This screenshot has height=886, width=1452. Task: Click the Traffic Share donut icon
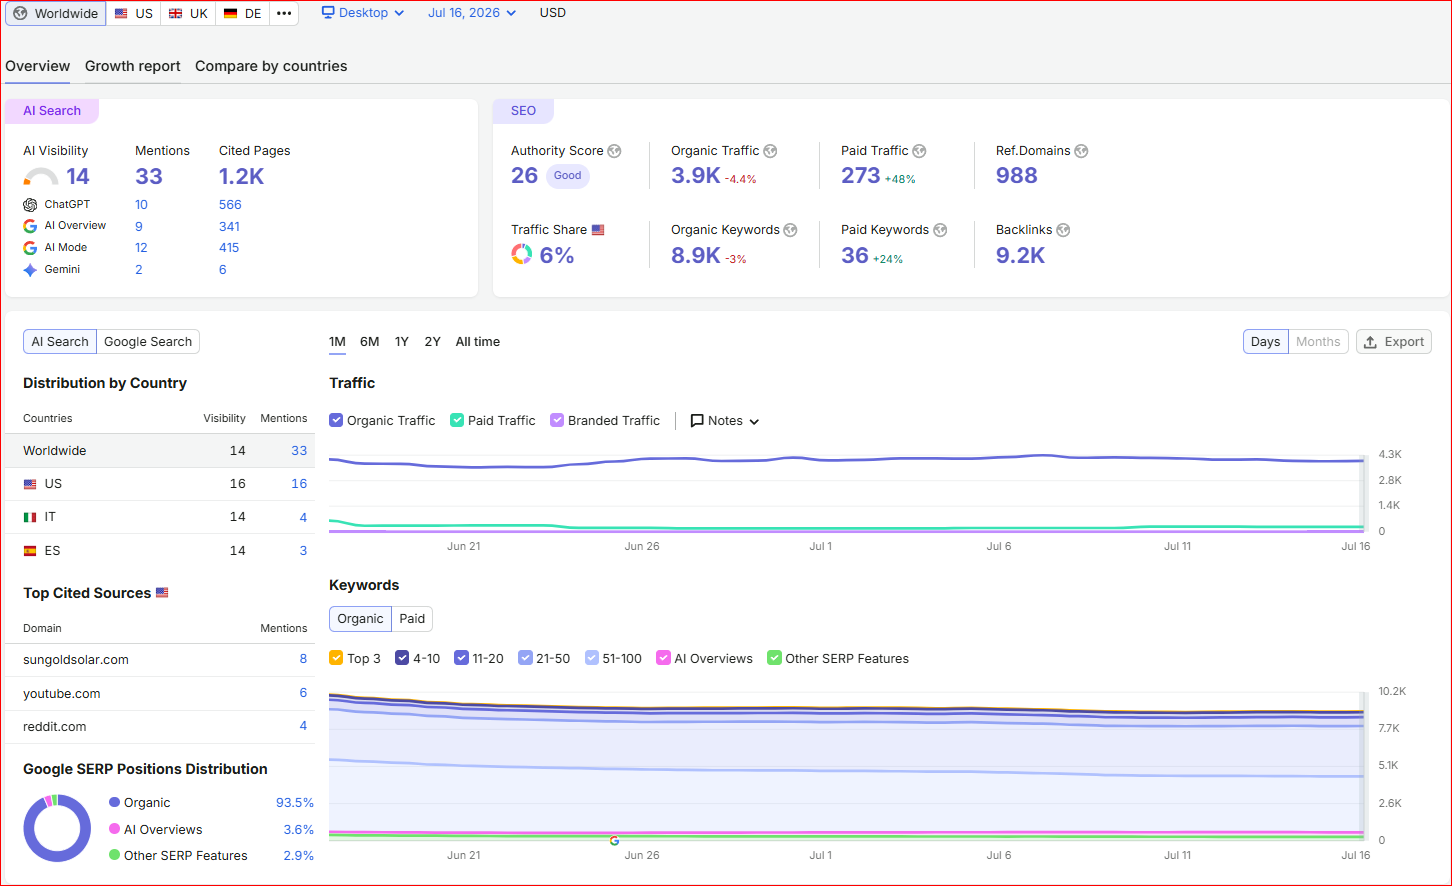tap(521, 255)
